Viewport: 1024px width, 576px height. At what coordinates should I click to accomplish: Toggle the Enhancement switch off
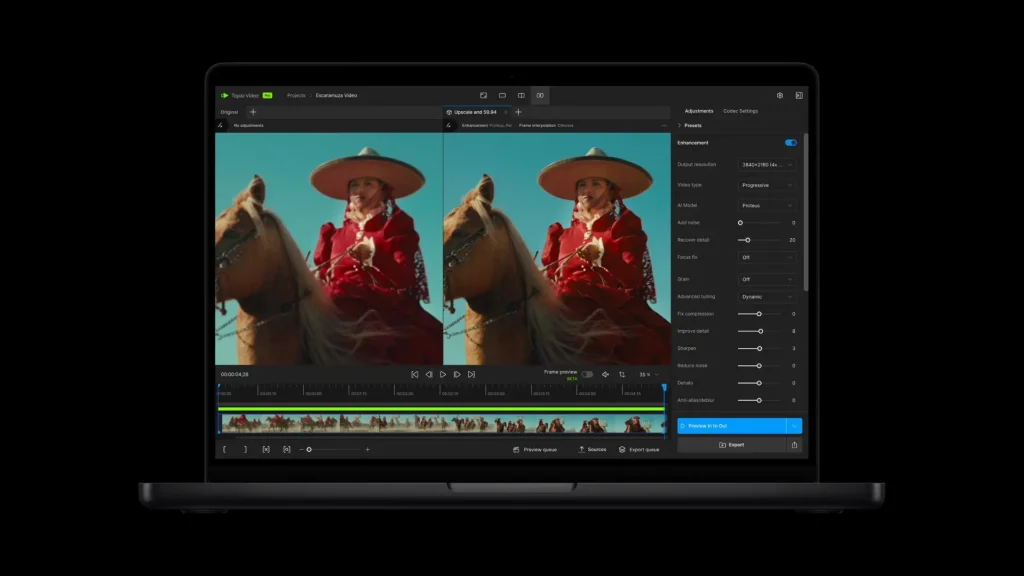(791, 143)
